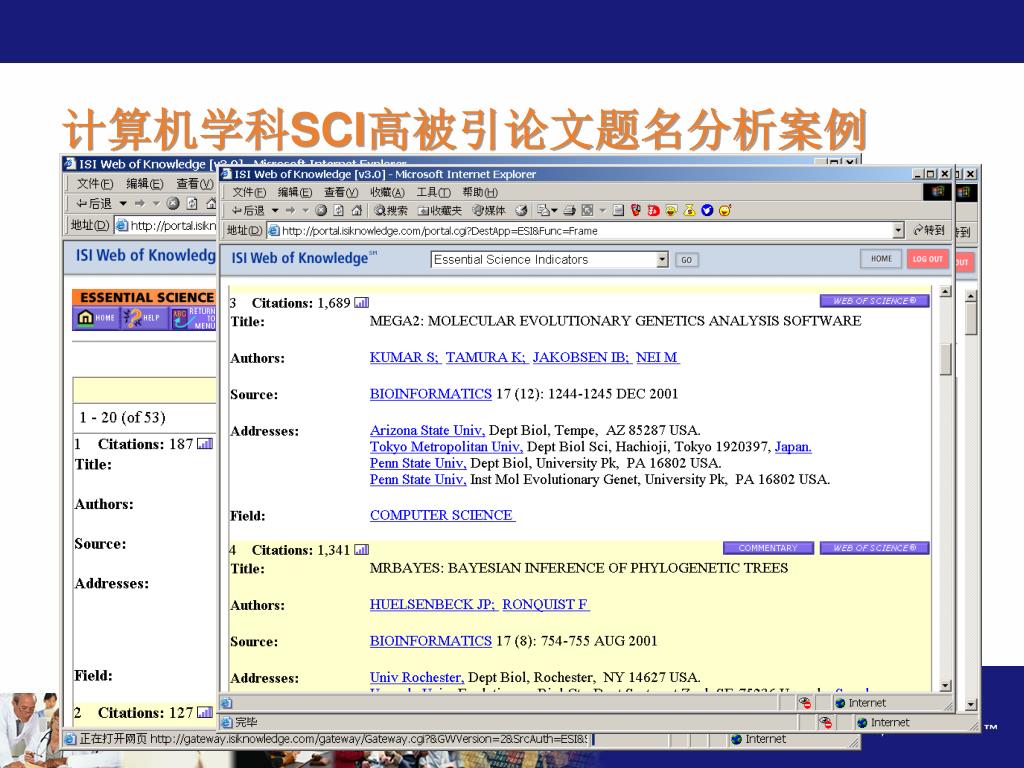Click the 转到 (Go to) button
The image size is (1024, 768).
(x=929, y=231)
